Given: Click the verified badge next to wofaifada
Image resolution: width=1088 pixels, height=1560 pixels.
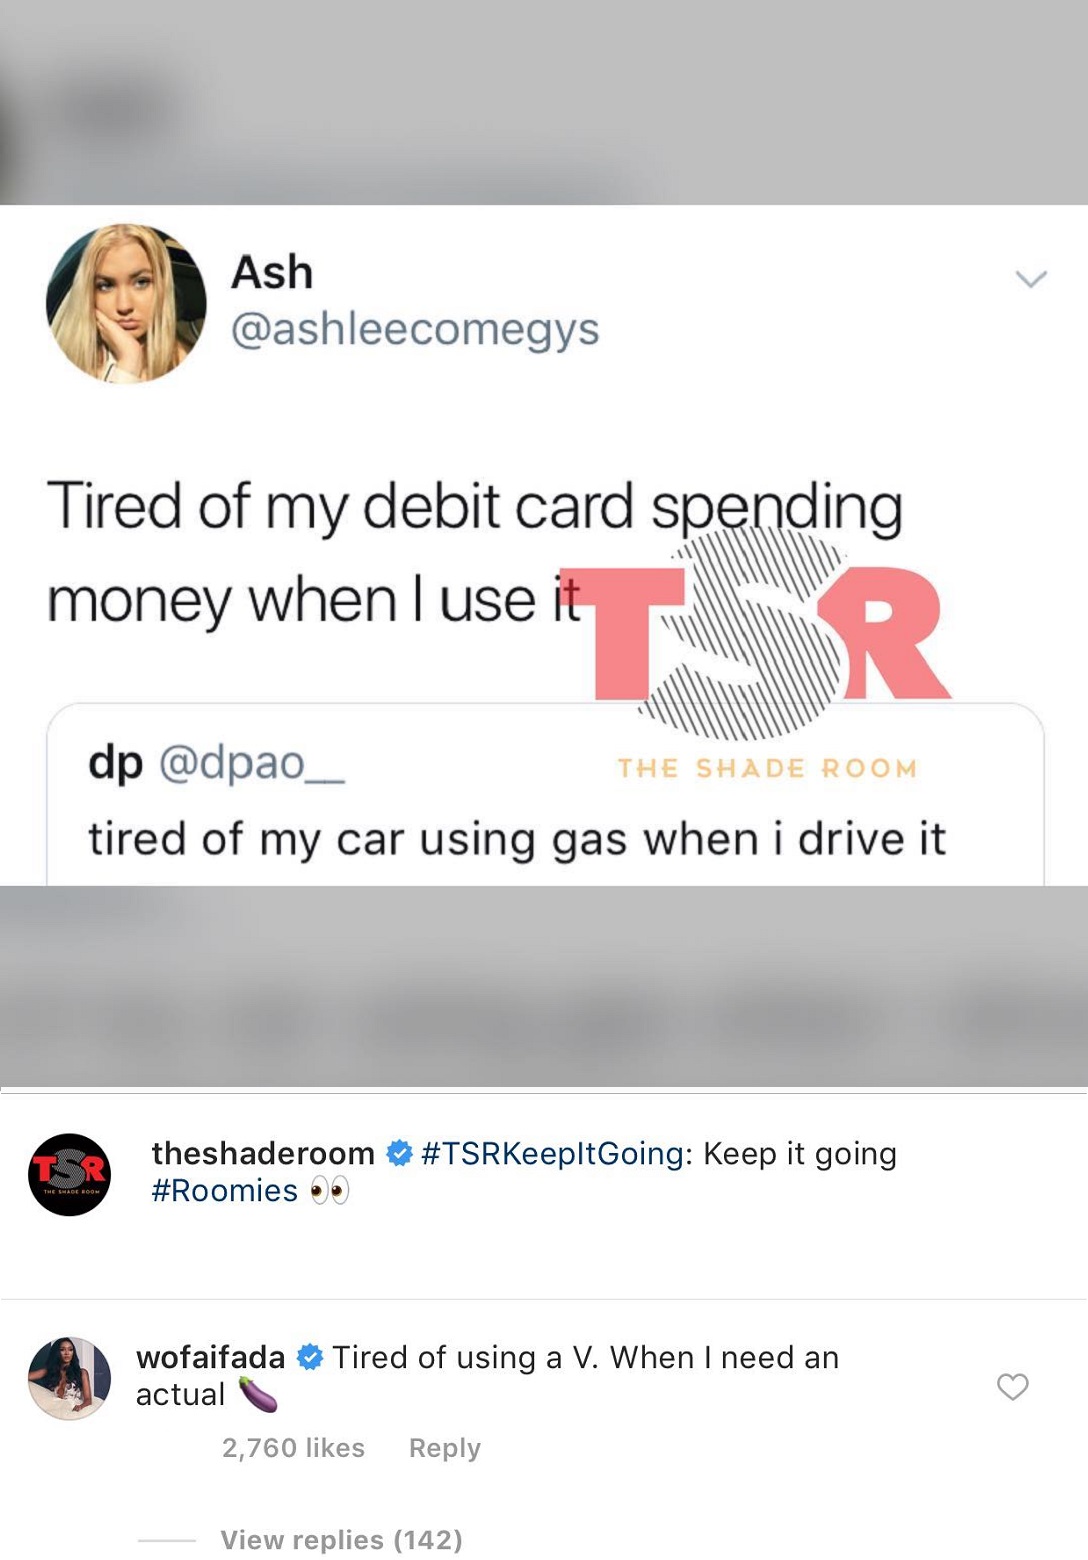Looking at the screenshot, I should pyautogui.click(x=310, y=1357).
